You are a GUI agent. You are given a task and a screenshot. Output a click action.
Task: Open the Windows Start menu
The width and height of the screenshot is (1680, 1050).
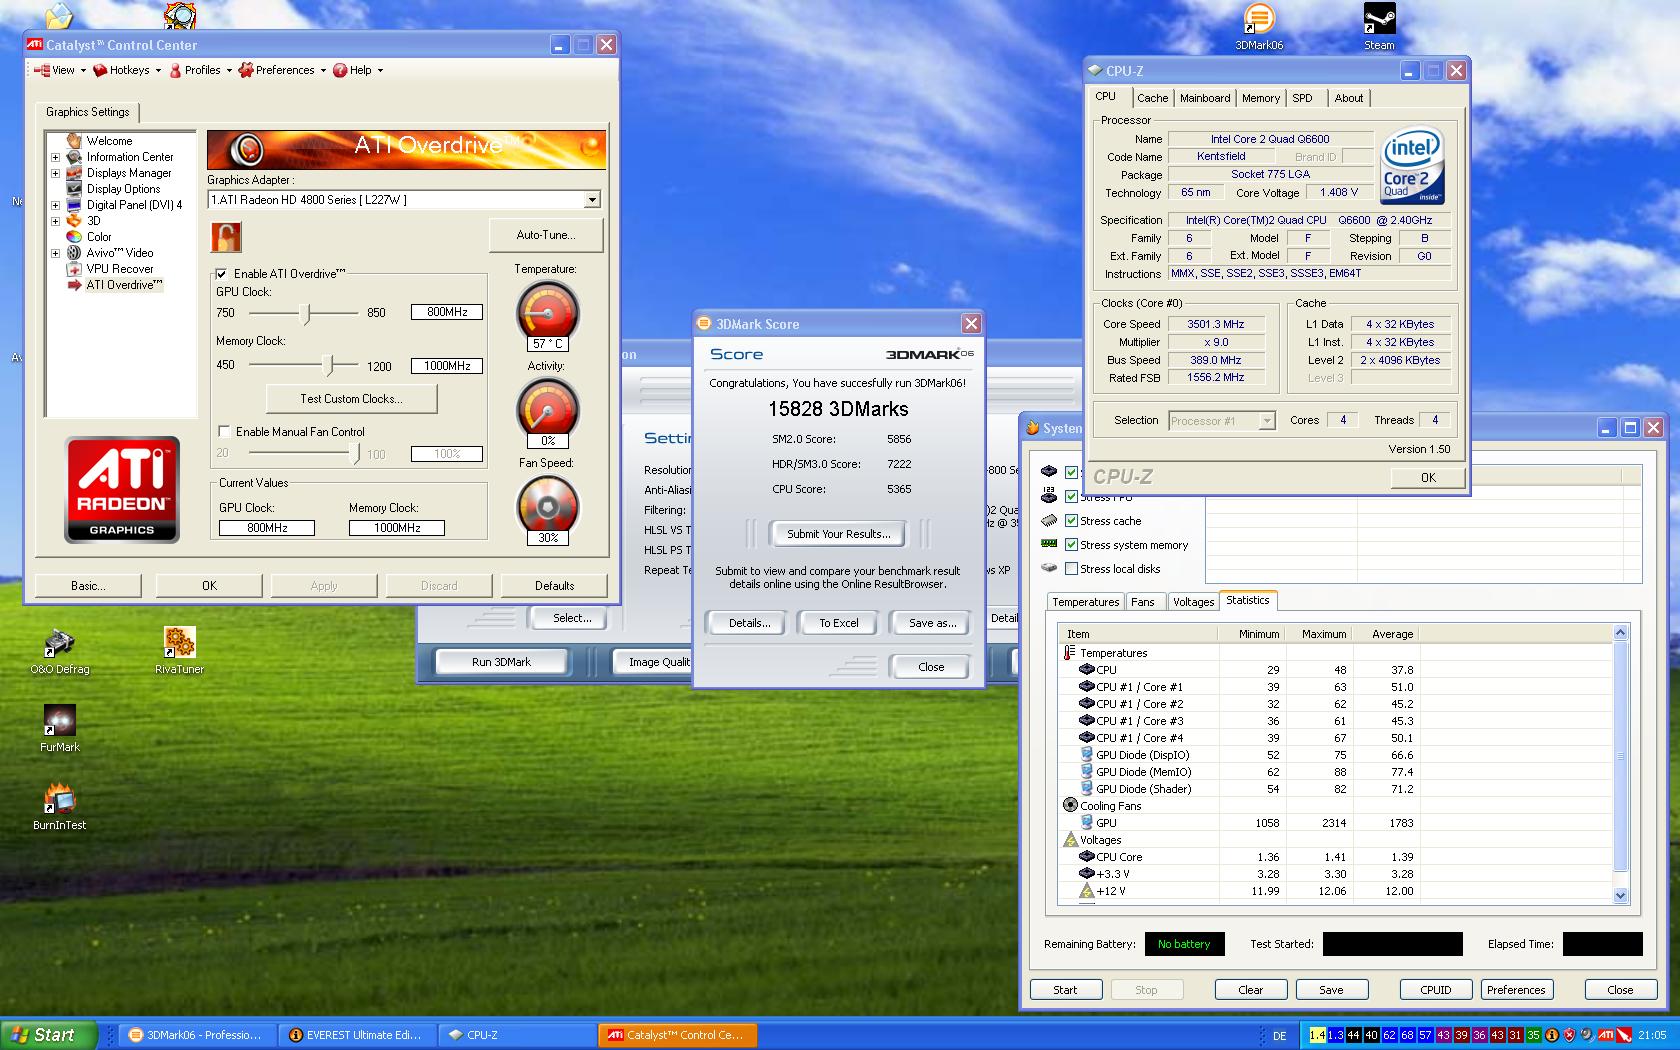pos(49,1035)
